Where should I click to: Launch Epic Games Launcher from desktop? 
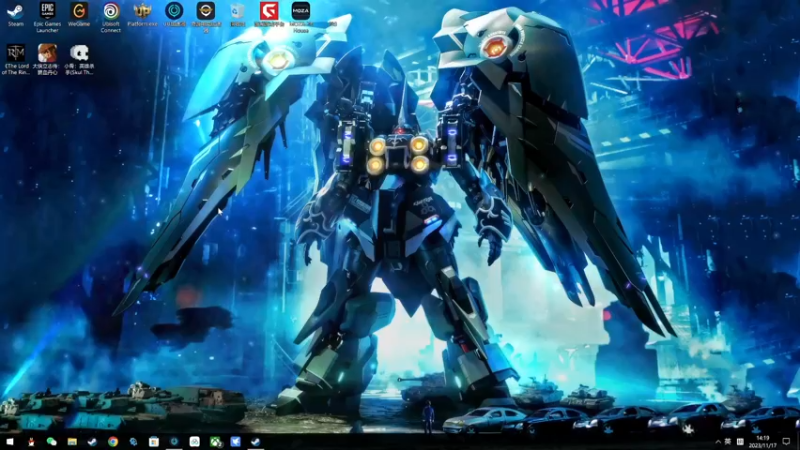click(x=47, y=17)
